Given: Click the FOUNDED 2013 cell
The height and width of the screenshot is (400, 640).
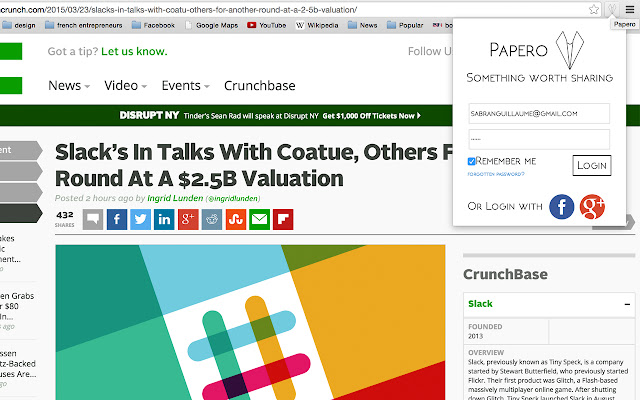Looking at the screenshot, I should click(506, 331).
